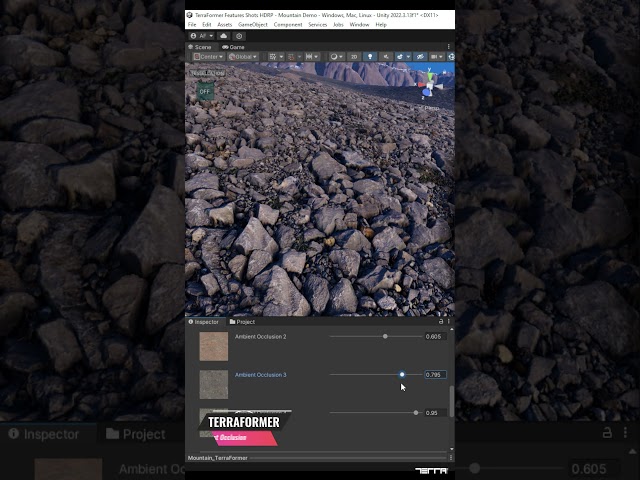The width and height of the screenshot is (640, 480).
Task: Open the version control settings icon
Action: pyautogui.click(x=239, y=36)
